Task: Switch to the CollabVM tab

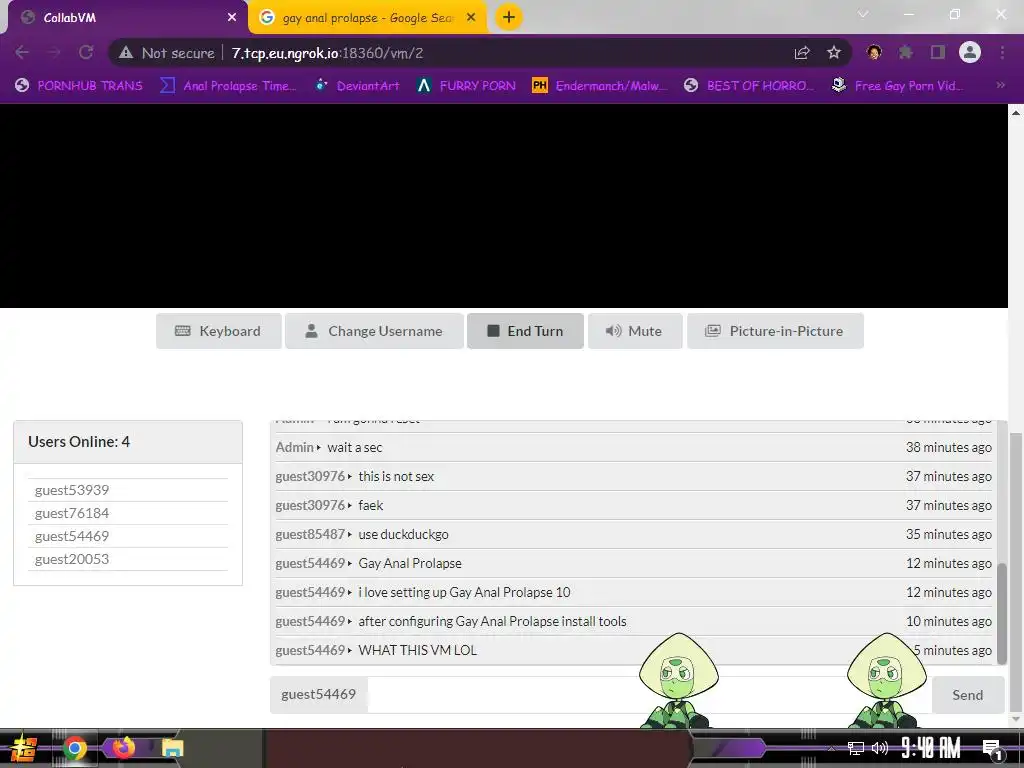Action: pos(124,18)
